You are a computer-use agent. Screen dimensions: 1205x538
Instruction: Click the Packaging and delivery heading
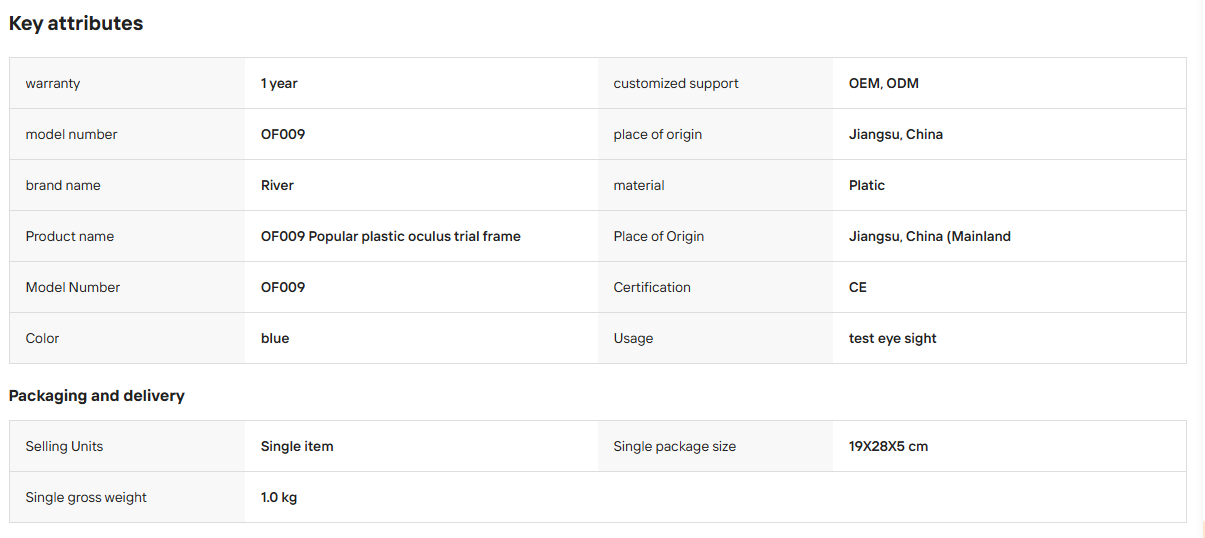click(x=97, y=395)
